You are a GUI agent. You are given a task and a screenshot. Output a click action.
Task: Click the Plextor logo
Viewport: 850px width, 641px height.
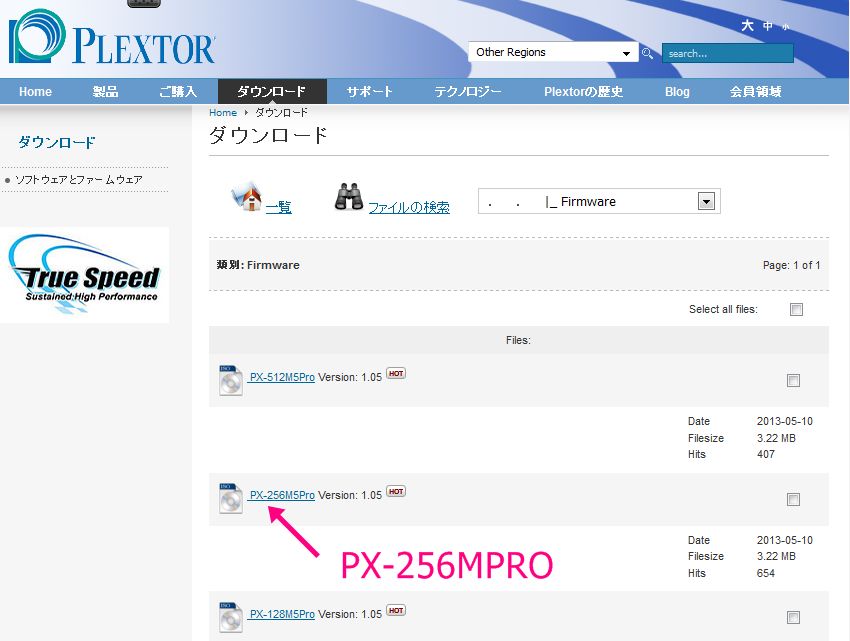pos(112,37)
